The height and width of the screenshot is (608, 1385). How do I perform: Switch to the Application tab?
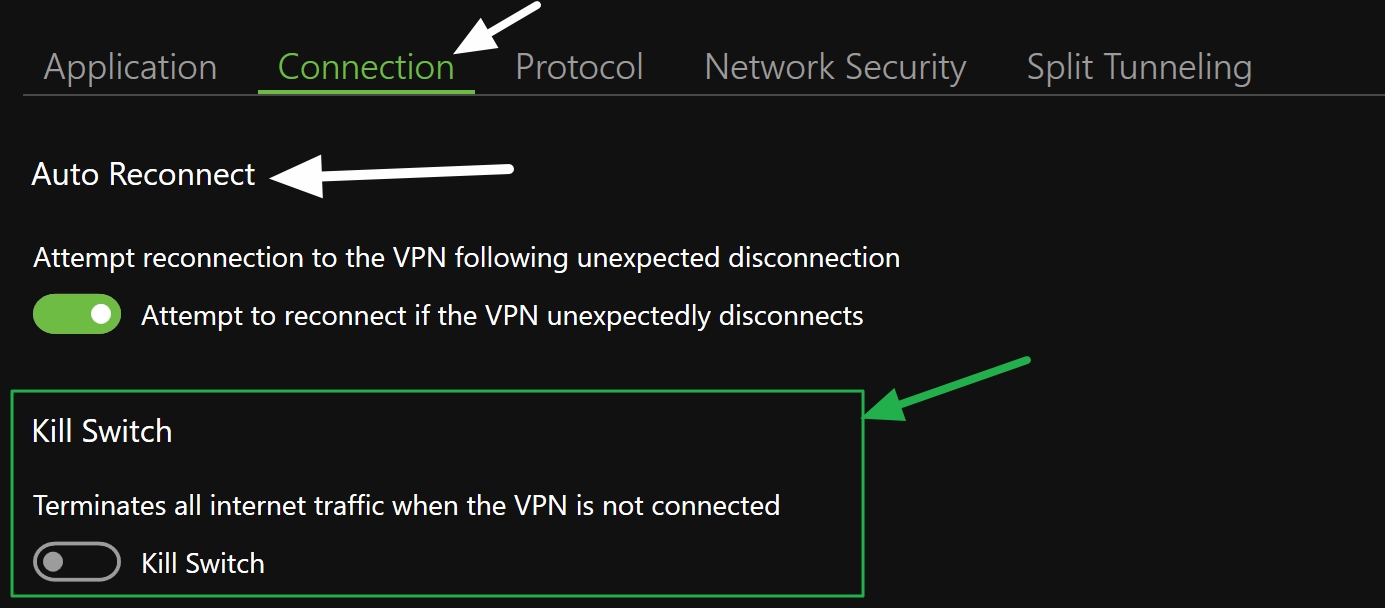130,66
